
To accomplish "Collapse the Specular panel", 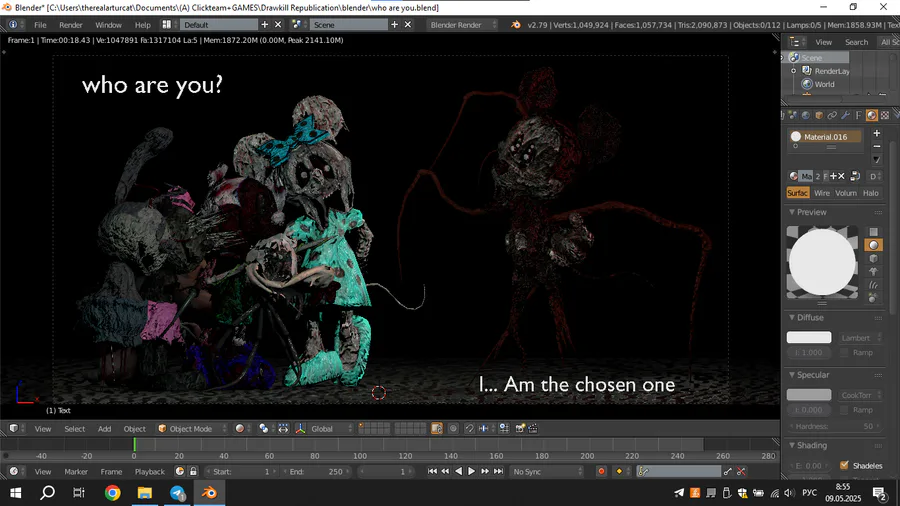I will (x=792, y=375).
